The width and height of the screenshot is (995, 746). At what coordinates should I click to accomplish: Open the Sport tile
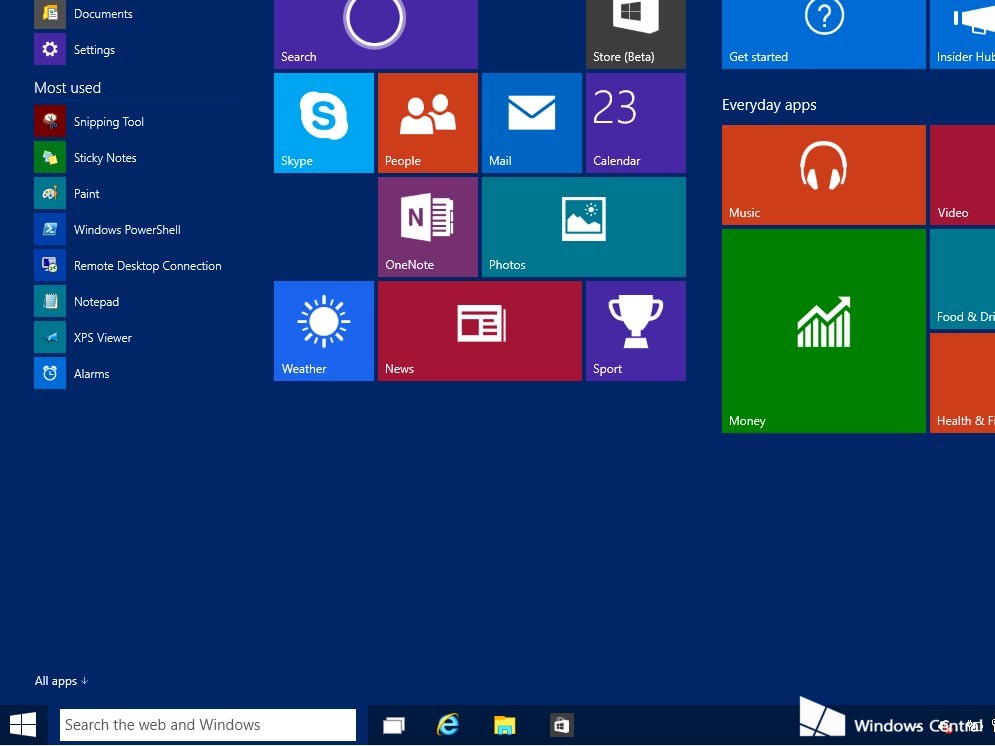(636, 331)
